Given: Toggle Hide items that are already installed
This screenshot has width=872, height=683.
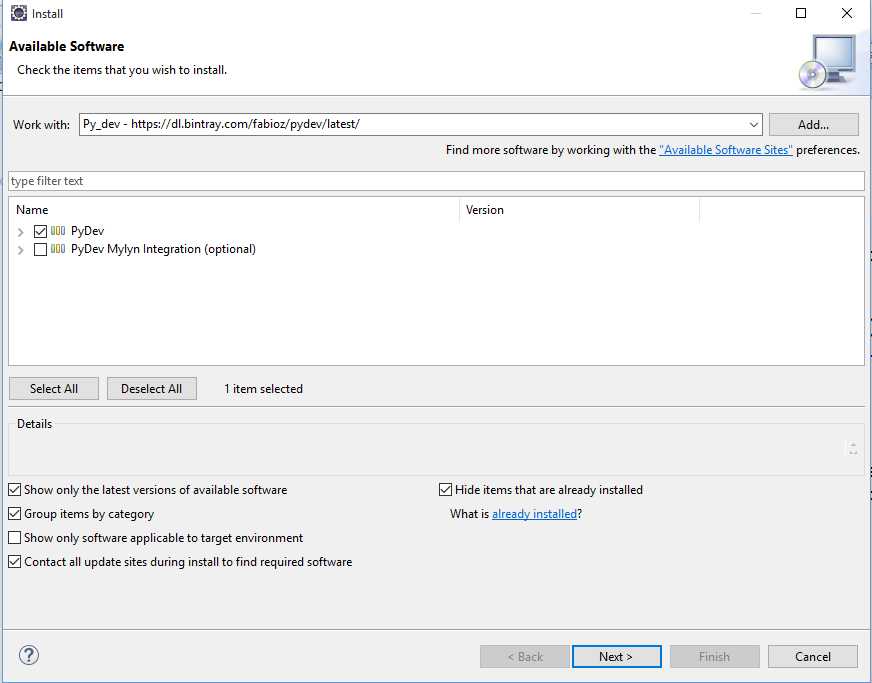Looking at the screenshot, I should pyautogui.click(x=445, y=490).
